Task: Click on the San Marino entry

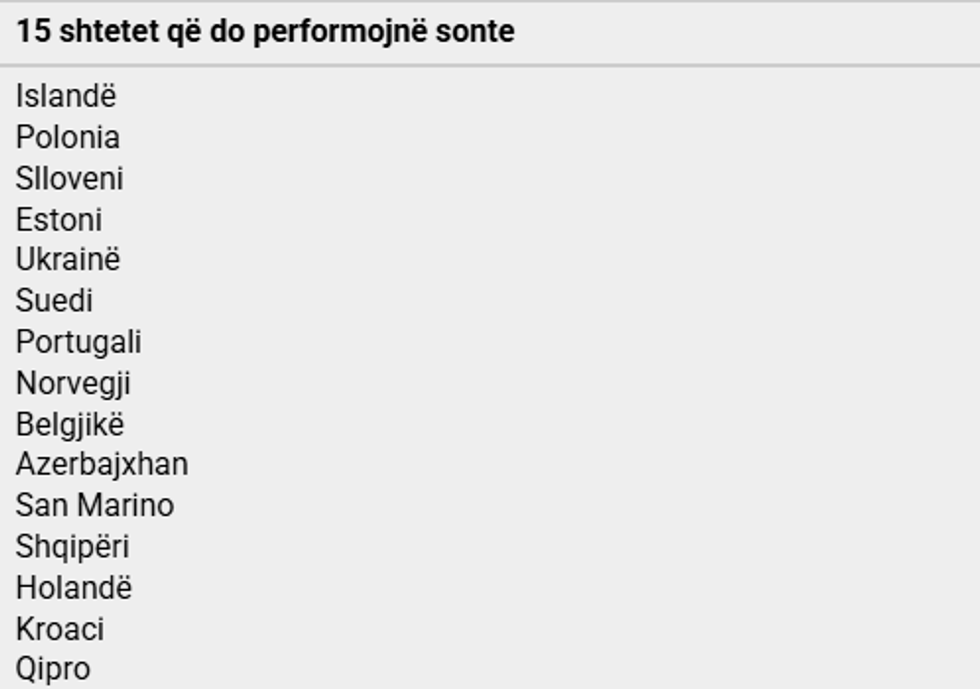Action: (95, 505)
